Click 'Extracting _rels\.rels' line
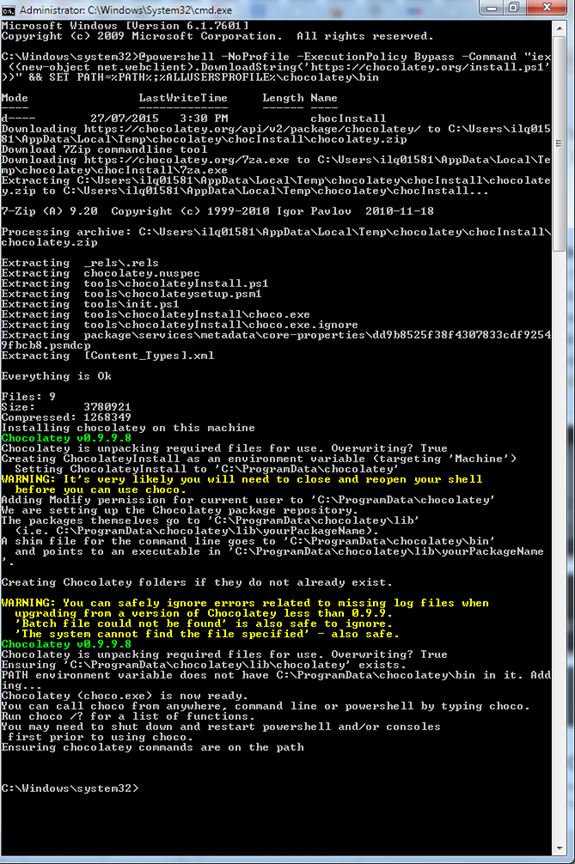 [x=80, y=263]
